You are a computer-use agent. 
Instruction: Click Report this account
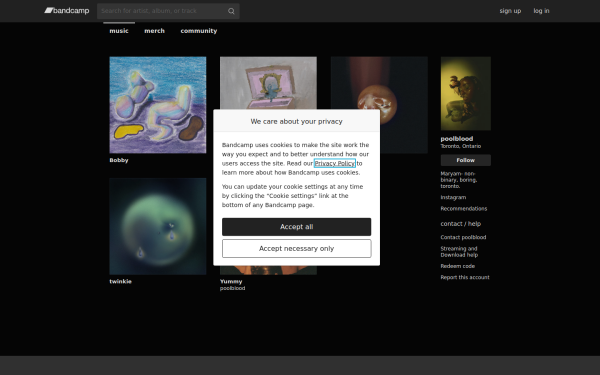pyautogui.click(x=465, y=277)
